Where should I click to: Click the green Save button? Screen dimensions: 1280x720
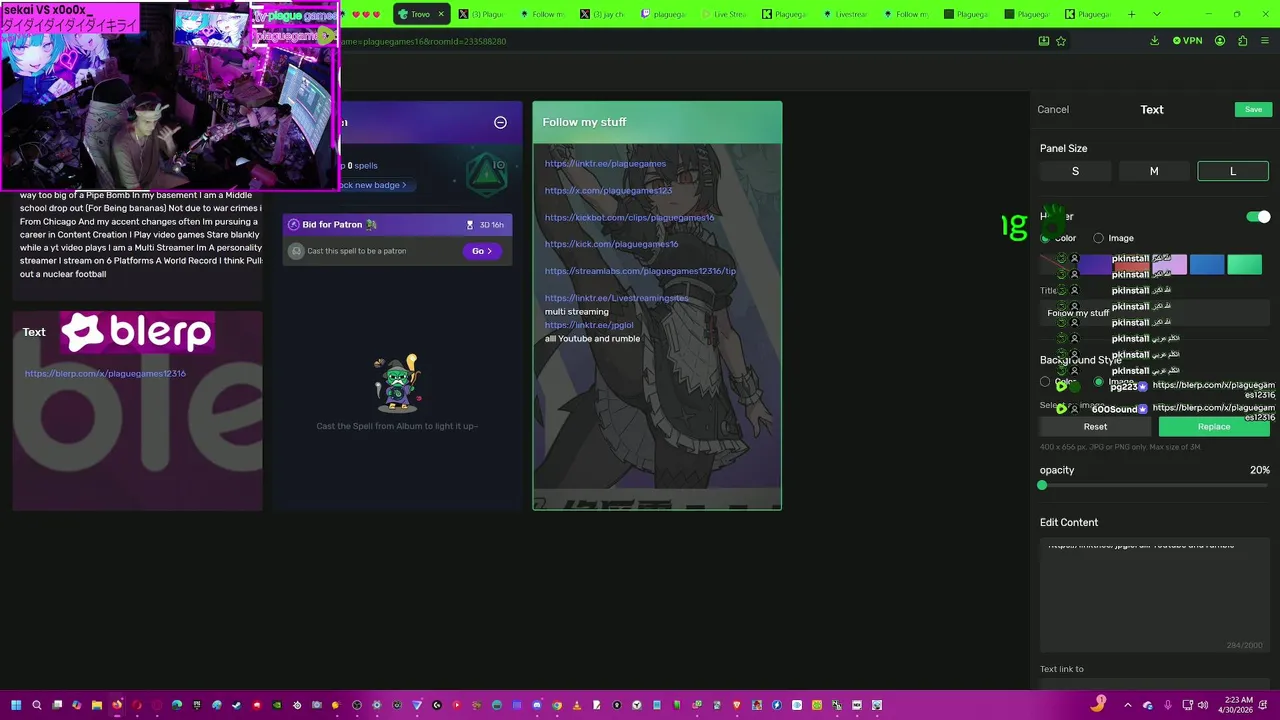click(x=1253, y=110)
